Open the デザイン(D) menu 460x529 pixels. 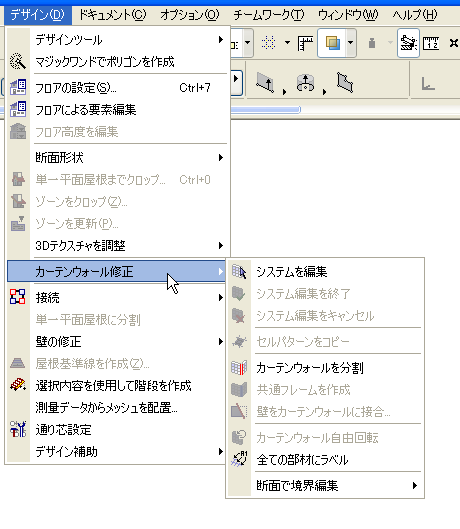coord(38,15)
